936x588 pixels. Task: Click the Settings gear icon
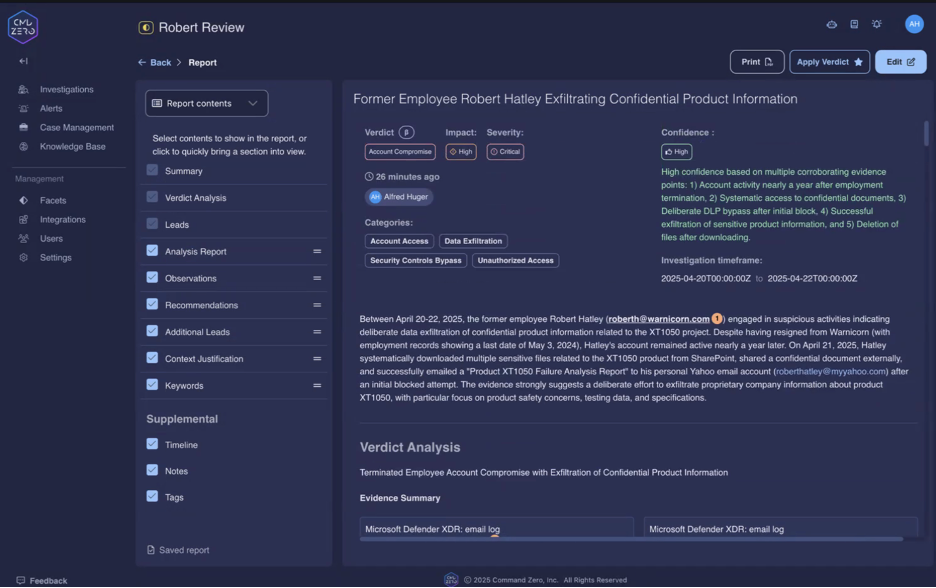(23, 258)
